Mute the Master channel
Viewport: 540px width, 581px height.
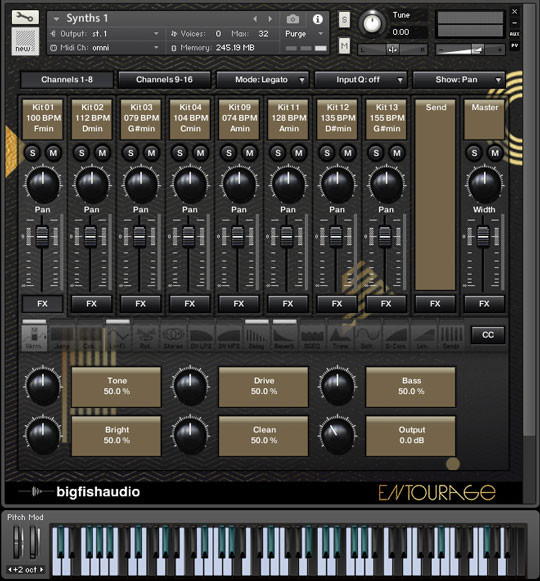495,153
